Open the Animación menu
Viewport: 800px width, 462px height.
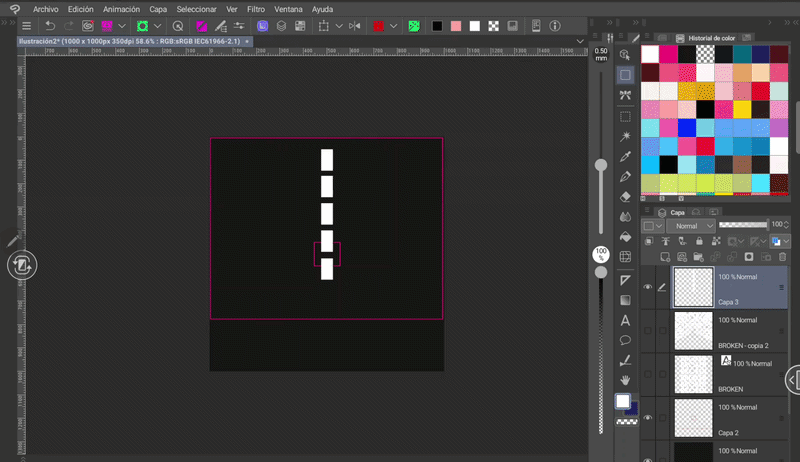121,8
